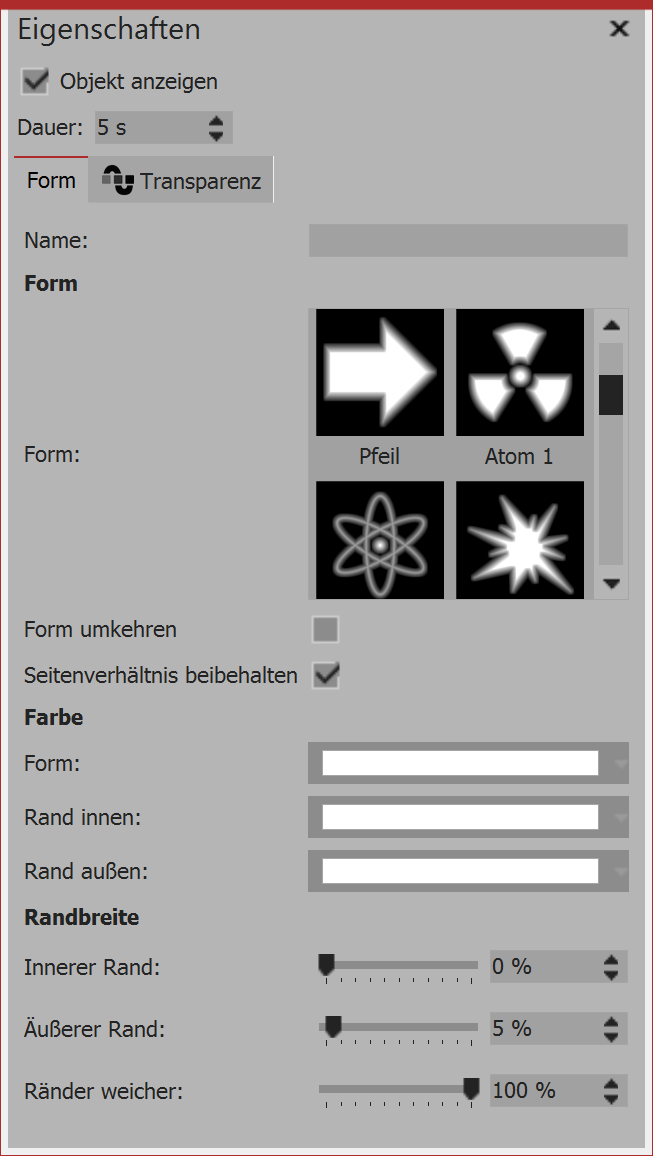Select the Pfeil arrow shape
This screenshot has width=653, height=1156.
coord(379,372)
